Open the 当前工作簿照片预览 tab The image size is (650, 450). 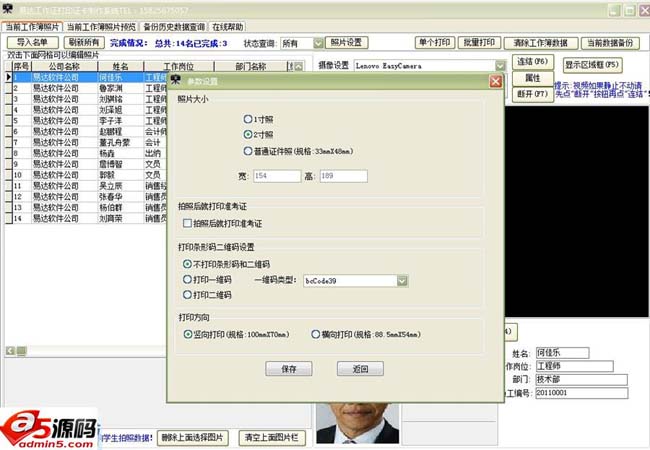point(101,27)
